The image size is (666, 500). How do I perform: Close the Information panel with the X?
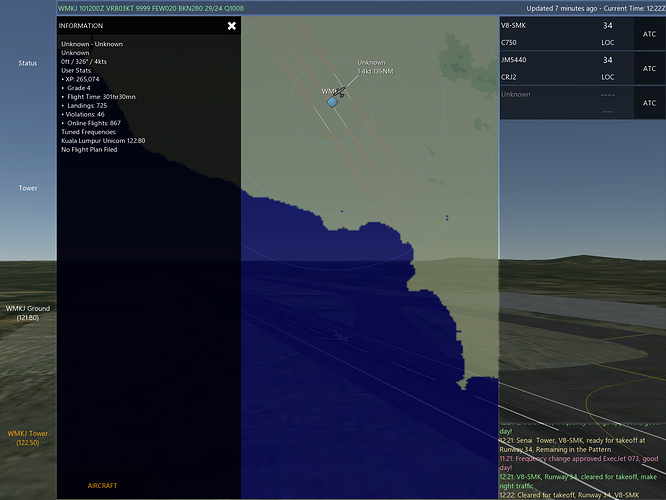(231, 26)
